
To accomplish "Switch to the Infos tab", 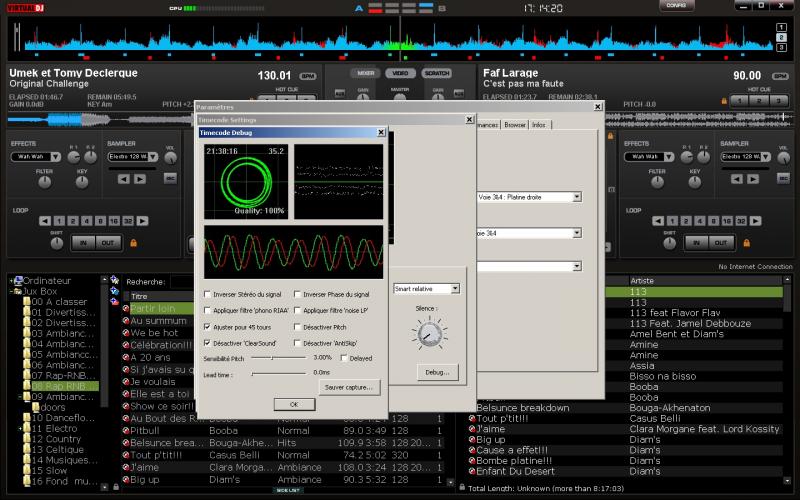I will pos(539,125).
